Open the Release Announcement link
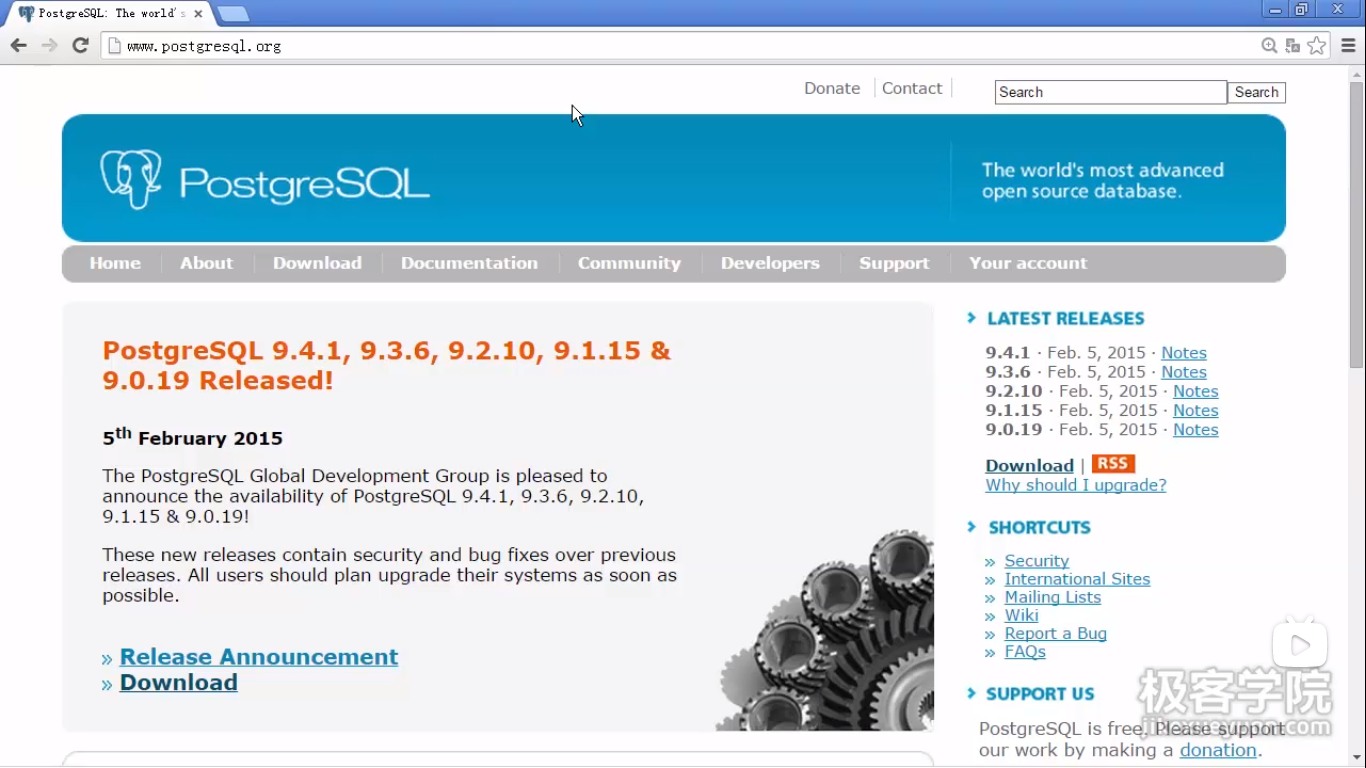Viewport: 1366px width, 768px height. (259, 656)
